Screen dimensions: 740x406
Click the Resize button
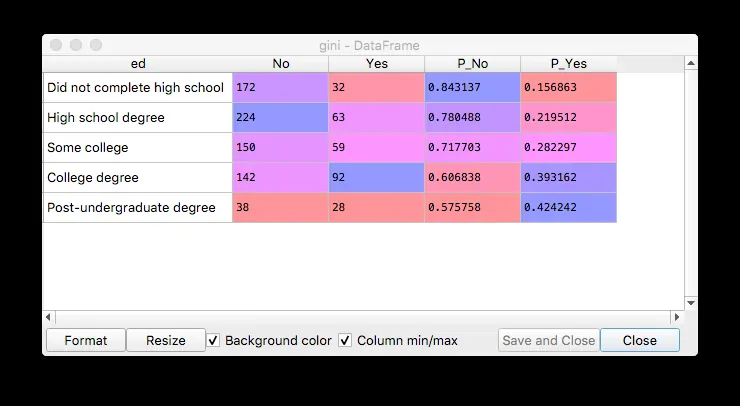166,340
